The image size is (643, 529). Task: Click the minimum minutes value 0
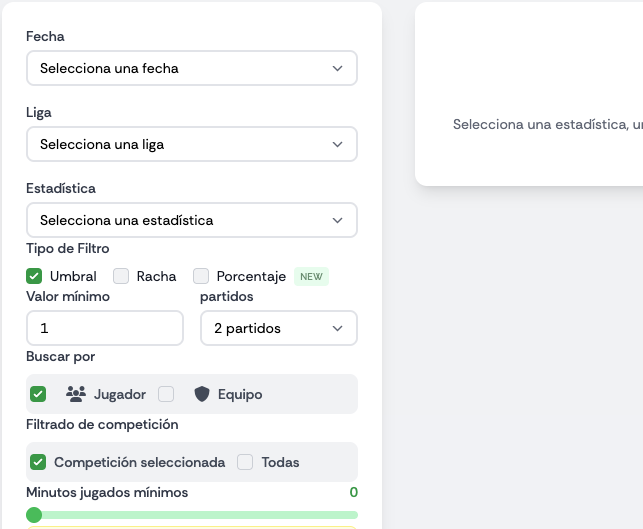pyautogui.click(x=353, y=492)
